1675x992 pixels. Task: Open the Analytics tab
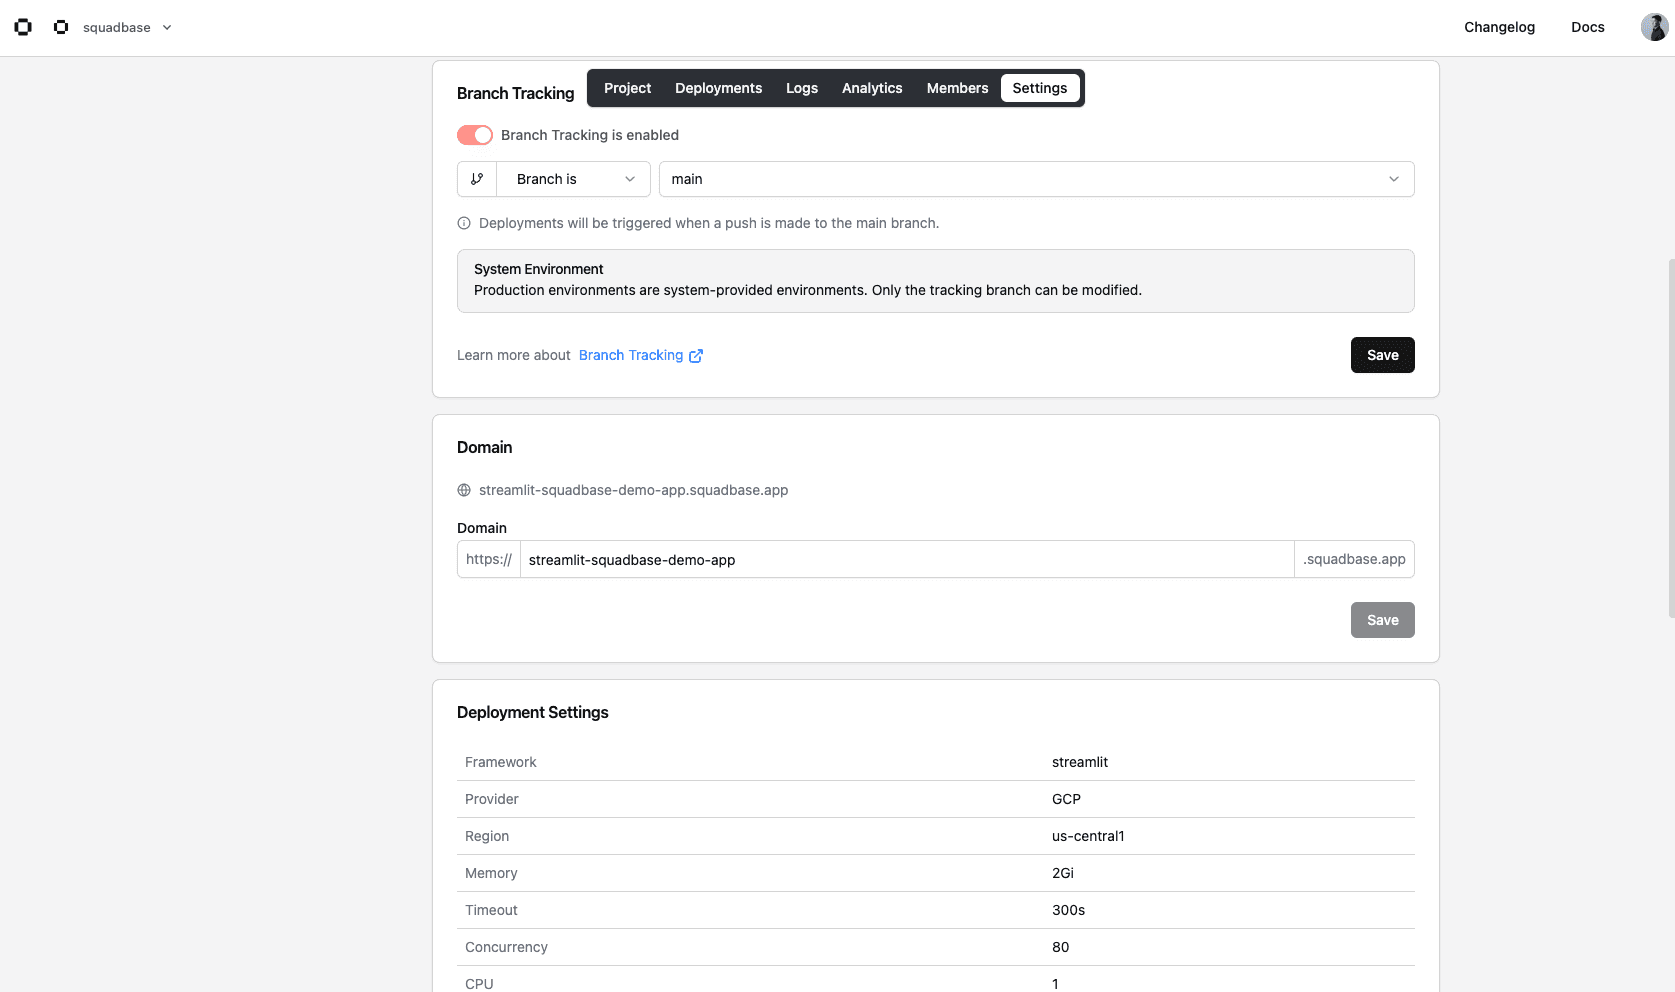pos(871,88)
